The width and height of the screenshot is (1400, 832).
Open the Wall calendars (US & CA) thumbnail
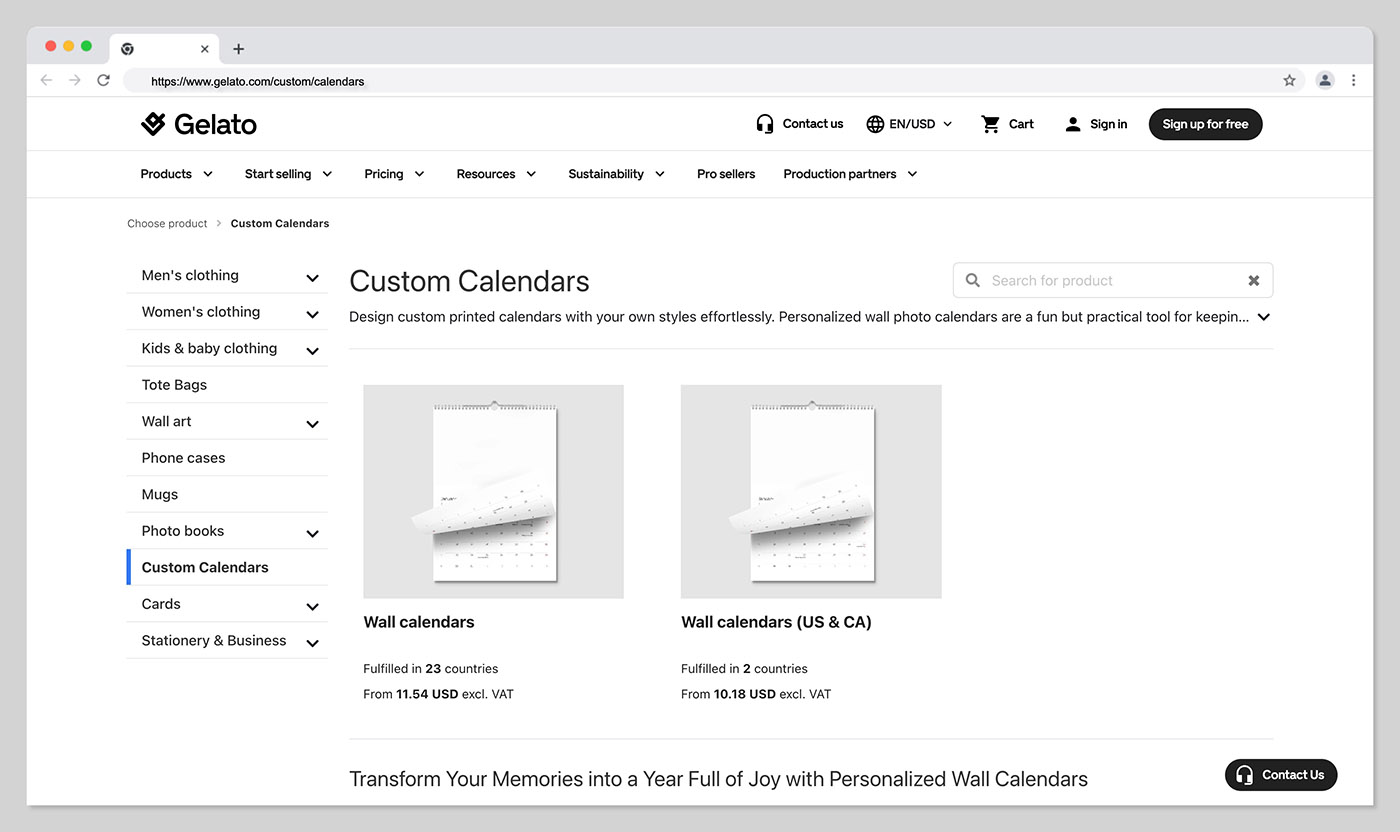pyautogui.click(x=811, y=491)
